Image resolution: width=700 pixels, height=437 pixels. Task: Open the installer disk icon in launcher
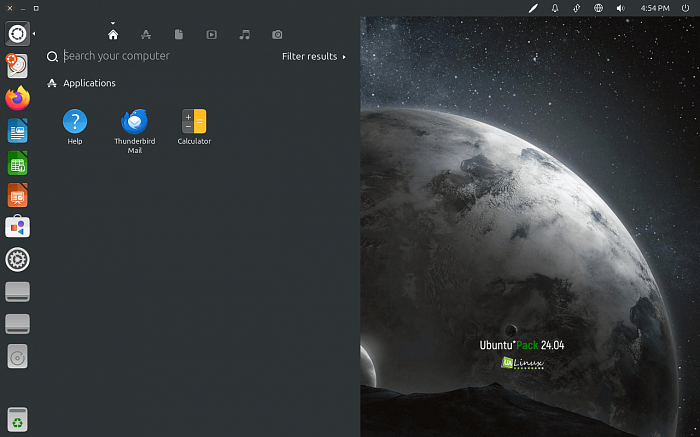pyautogui.click(x=17, y=66)
